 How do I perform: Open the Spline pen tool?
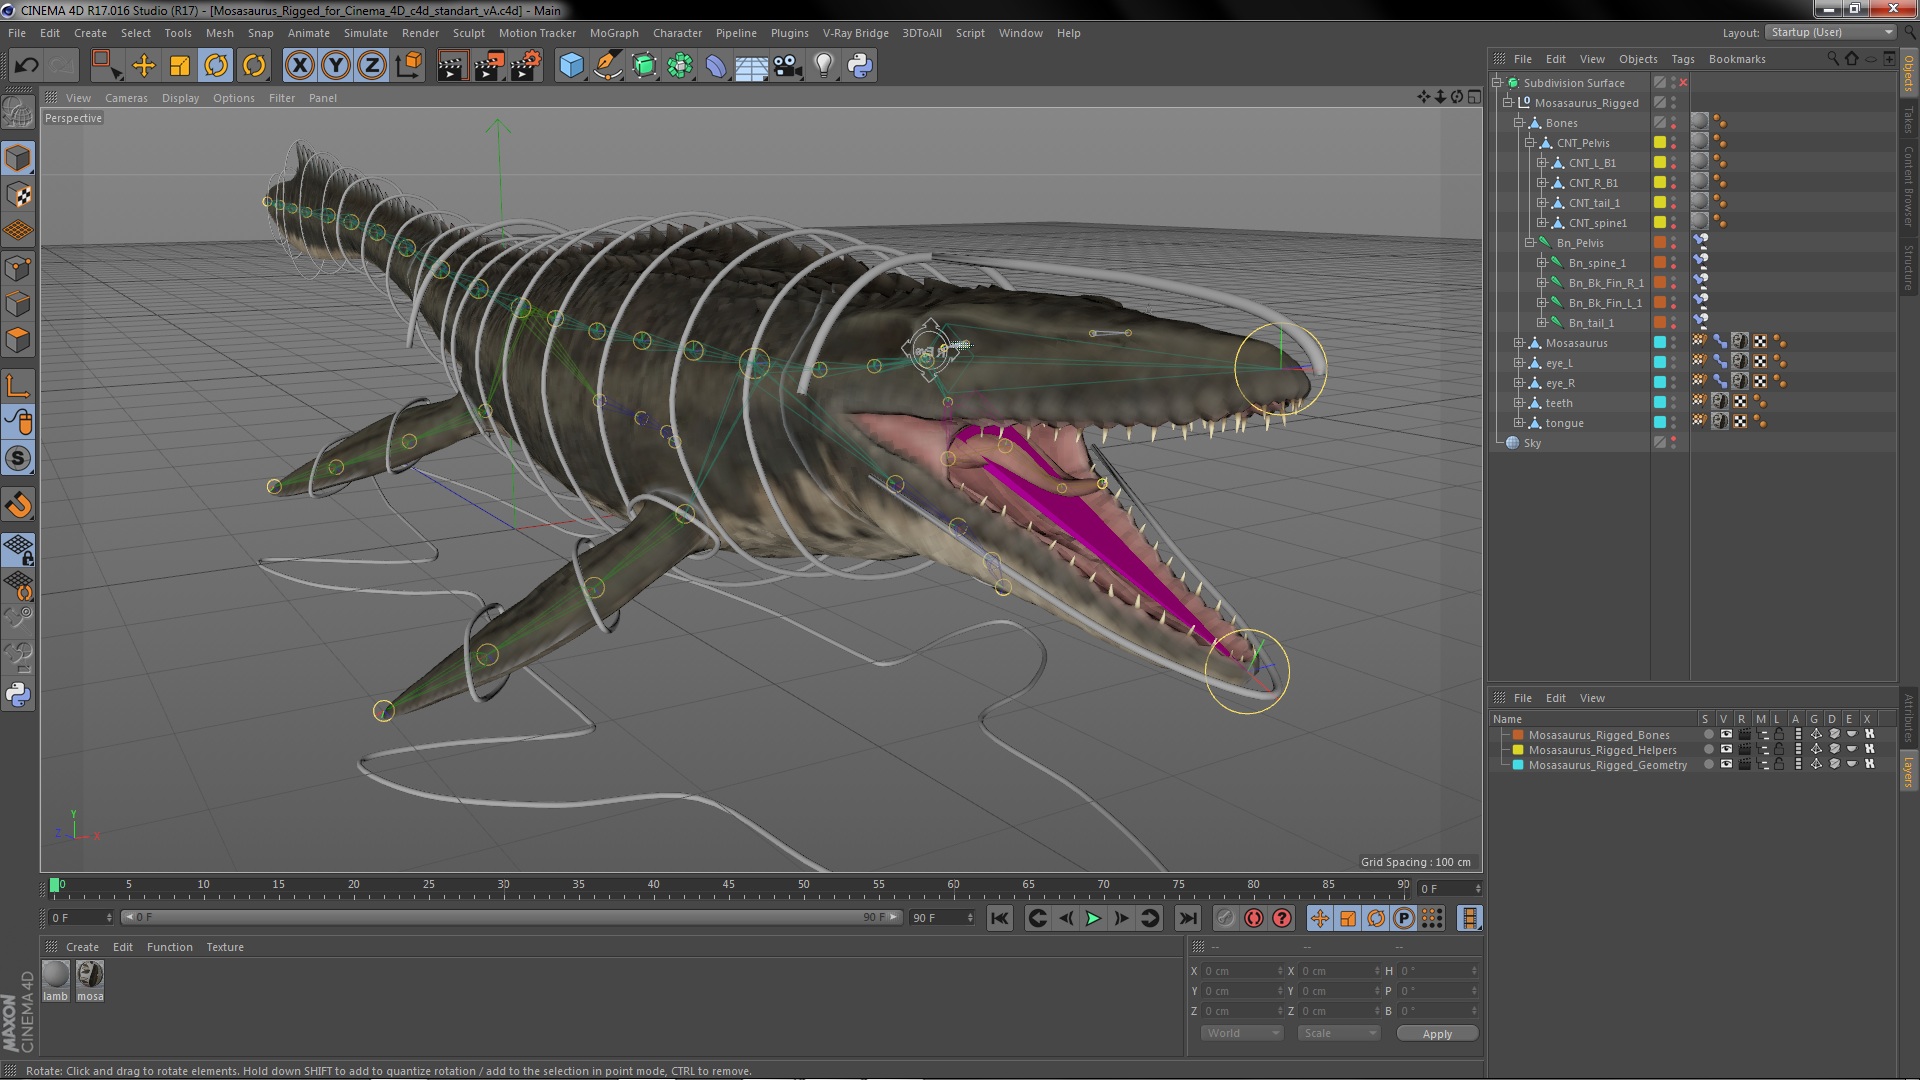point(607,66)
